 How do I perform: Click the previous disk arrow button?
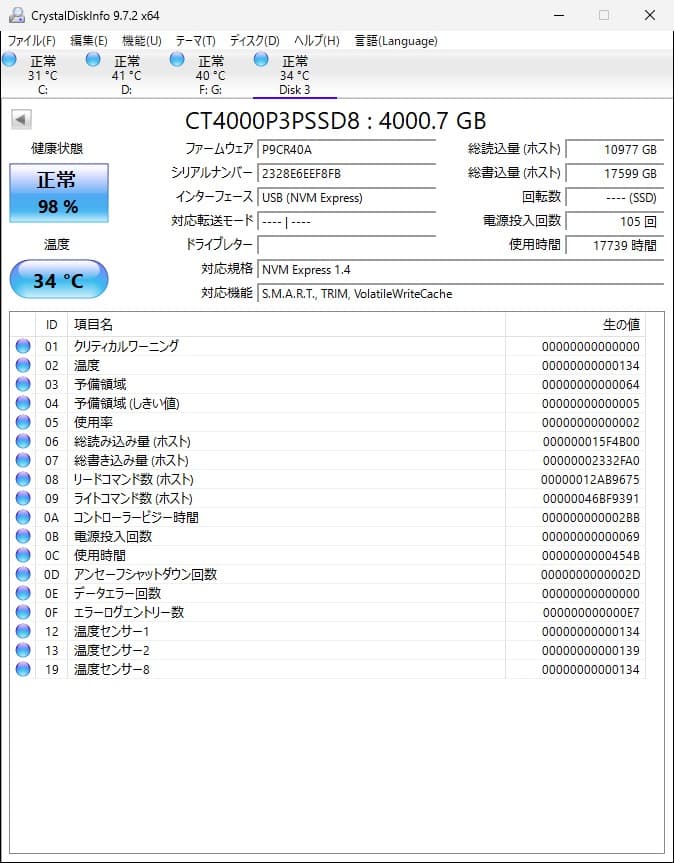(x=21, y=119)
